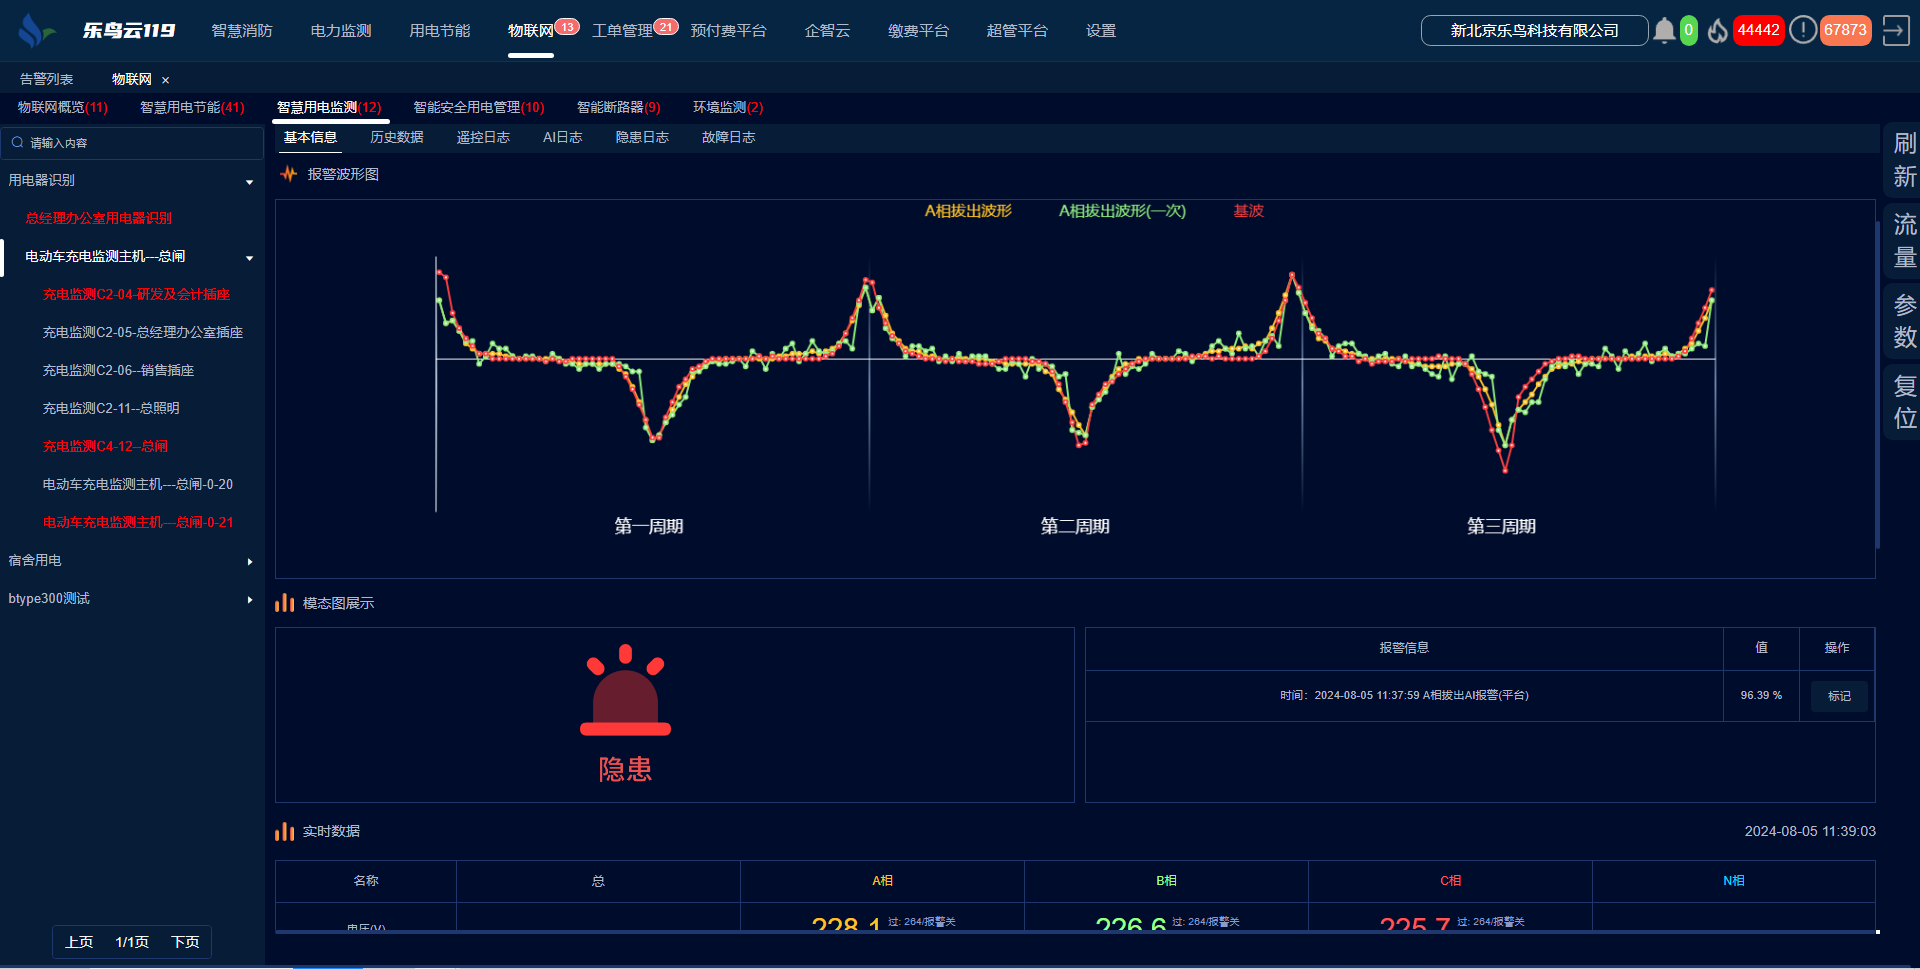Click the search magnifier icon in sidebar
The width and height of the screenshot is (1920, 969).
coord(18,143)
